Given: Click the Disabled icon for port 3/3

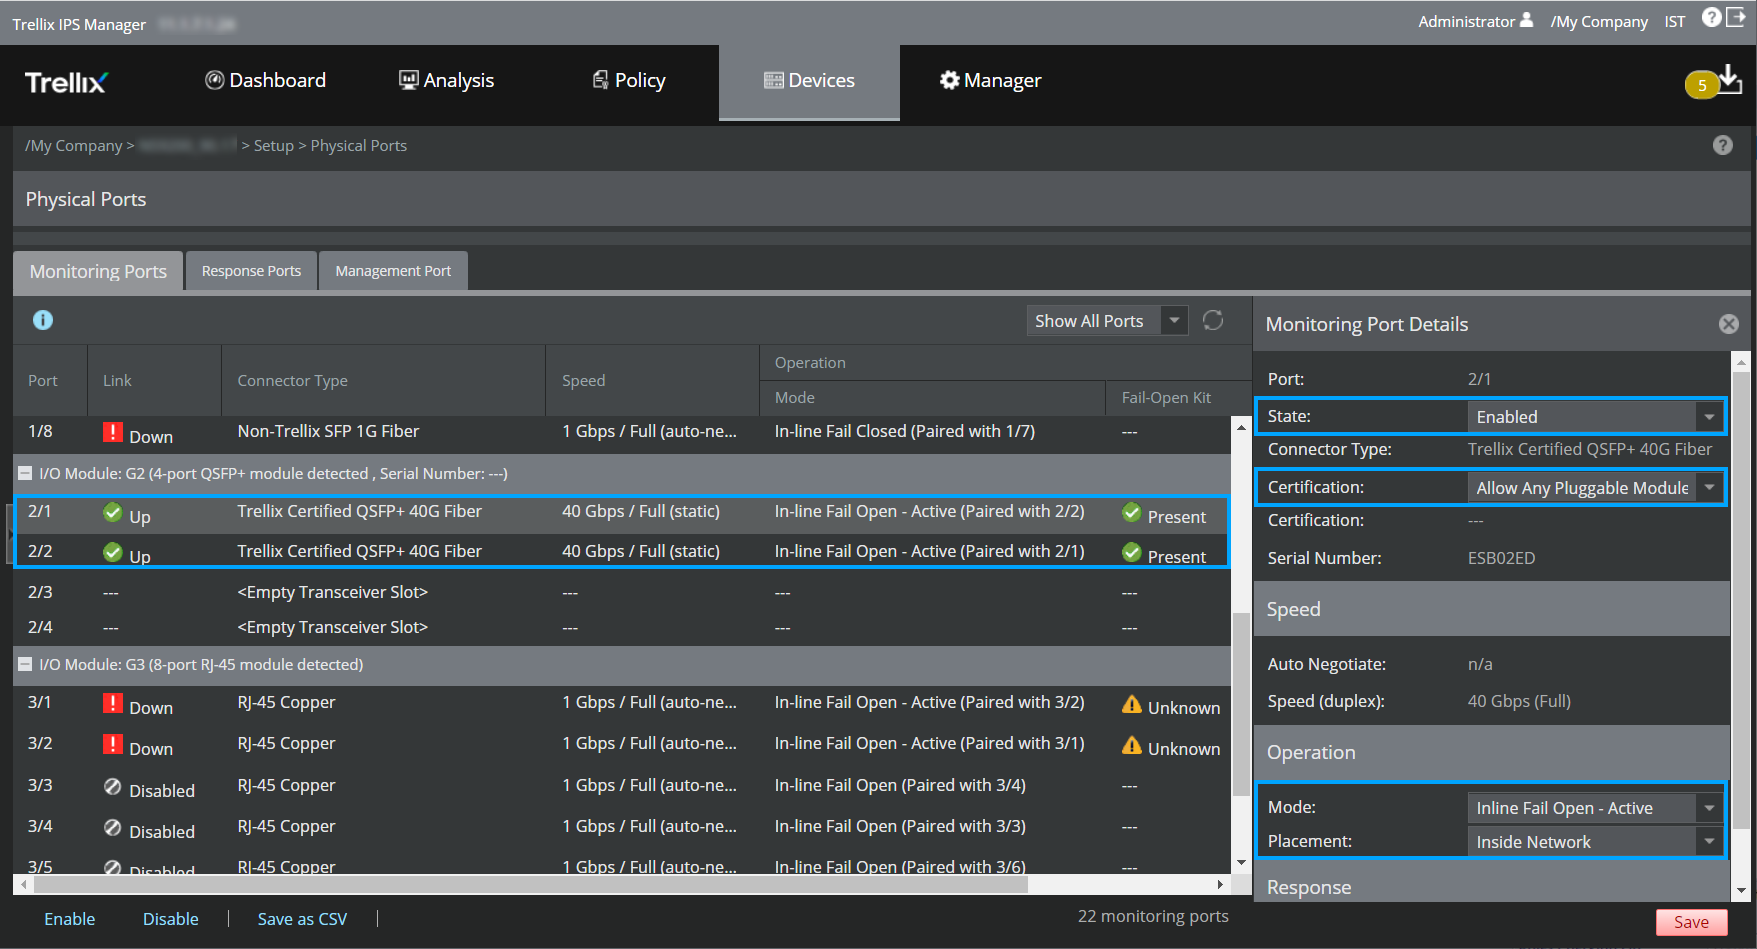Looking at the screenshot, I should [113, 786].
